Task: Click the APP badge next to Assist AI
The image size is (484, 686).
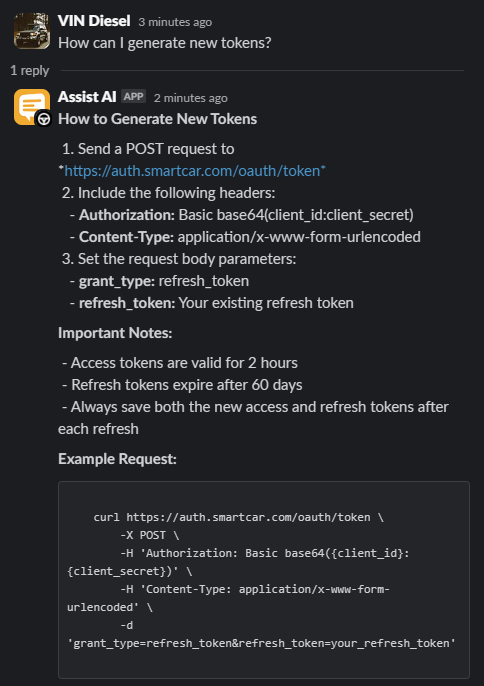Action: (x=133, y=96)
